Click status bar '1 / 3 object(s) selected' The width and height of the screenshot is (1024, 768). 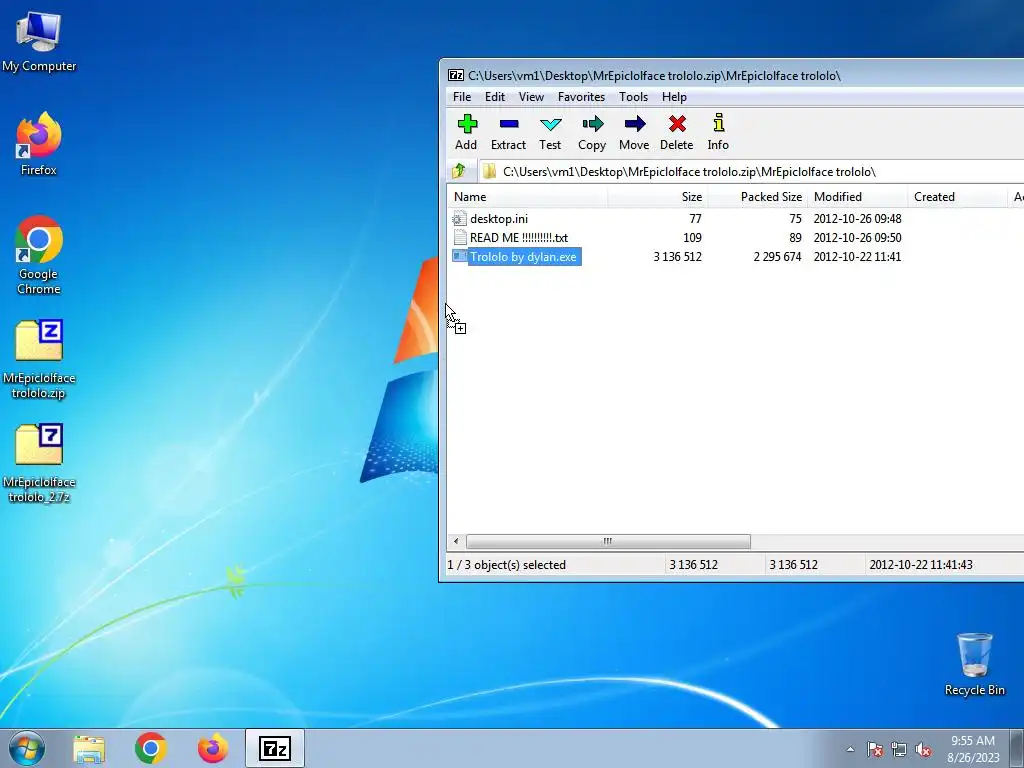(506, 565)
